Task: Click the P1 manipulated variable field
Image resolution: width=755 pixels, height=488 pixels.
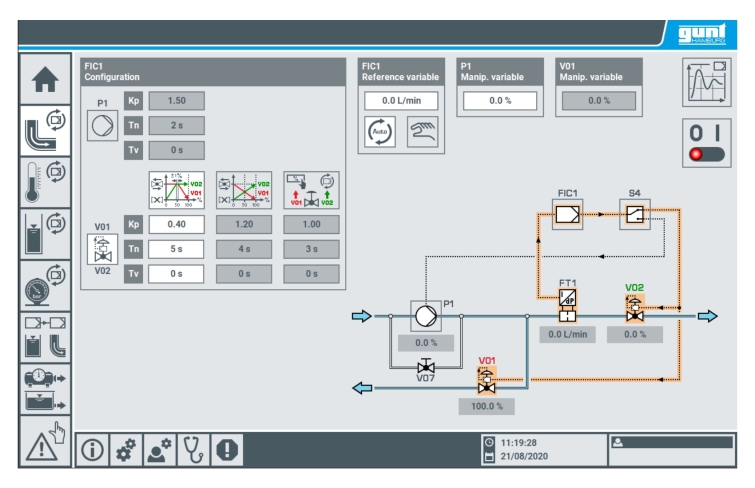Action: click(500, 101)
